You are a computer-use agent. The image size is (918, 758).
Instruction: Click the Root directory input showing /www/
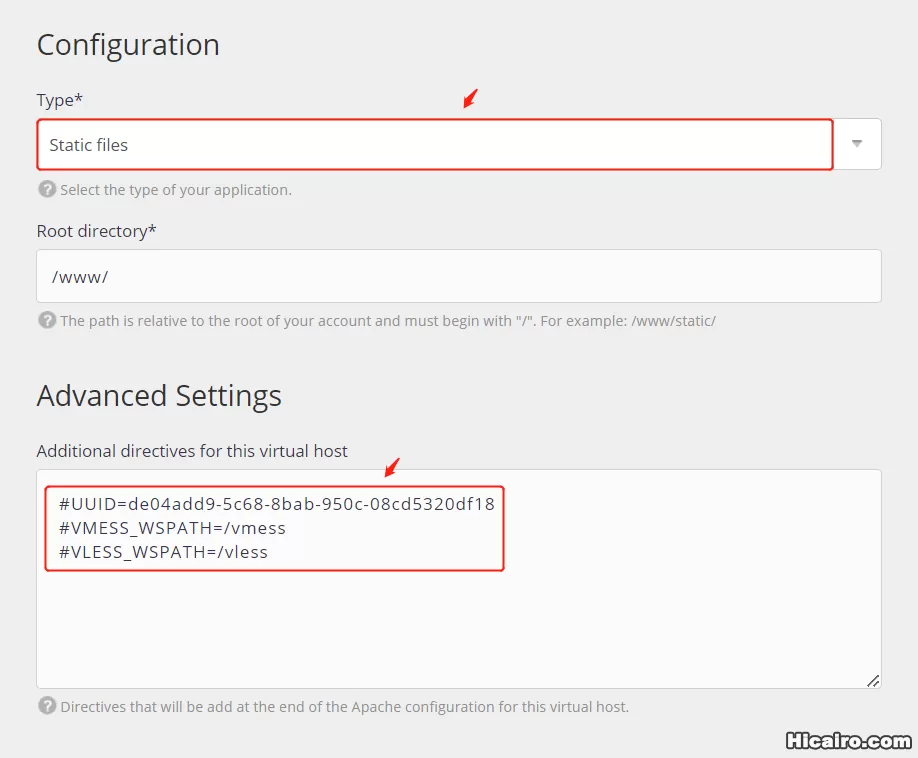point(459,276)
